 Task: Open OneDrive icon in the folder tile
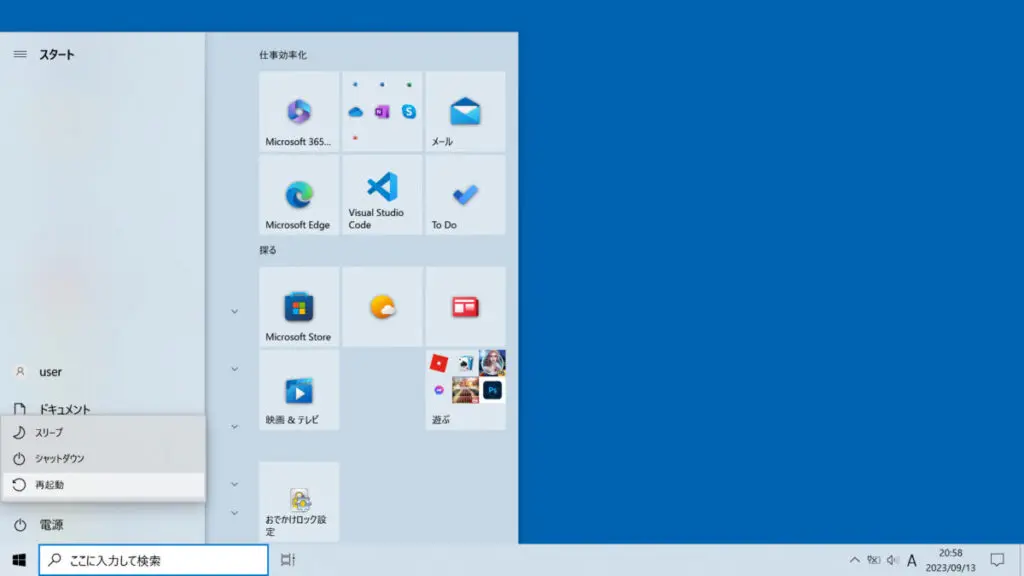coord(355,112)
